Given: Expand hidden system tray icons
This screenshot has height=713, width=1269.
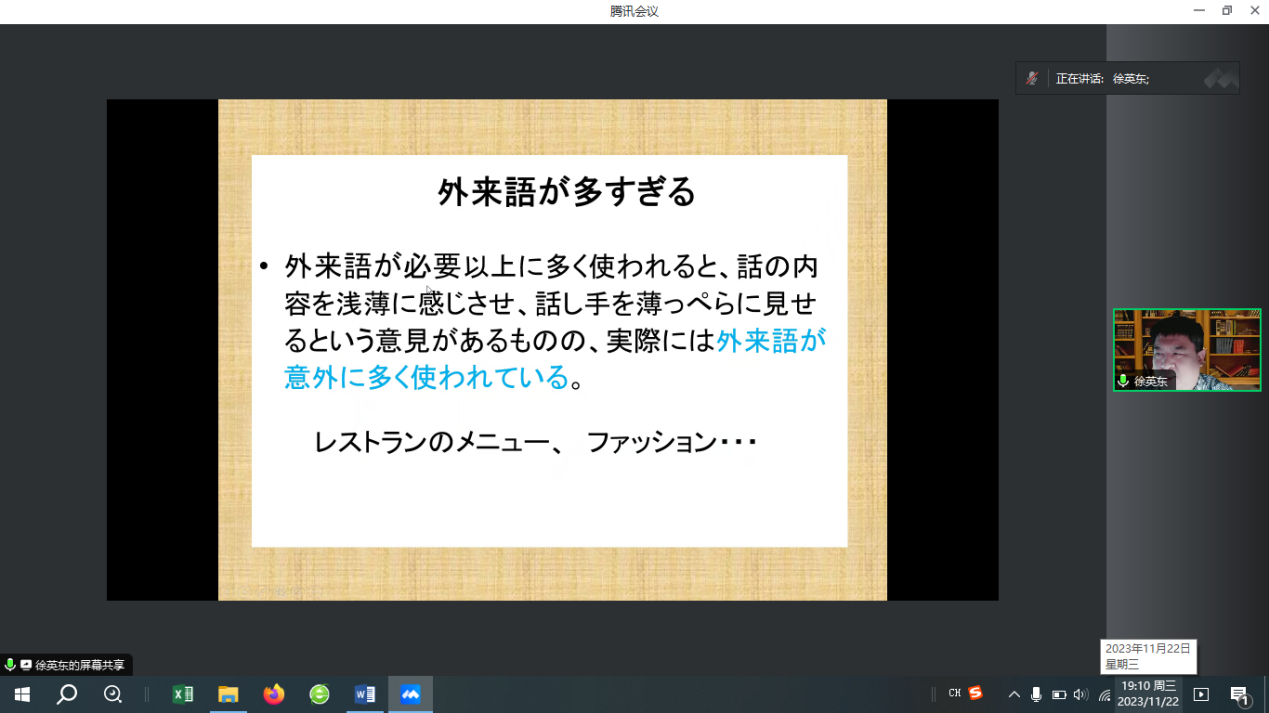Looking at the screenshot, I should pyautogui.click(x=1014, y=695).
